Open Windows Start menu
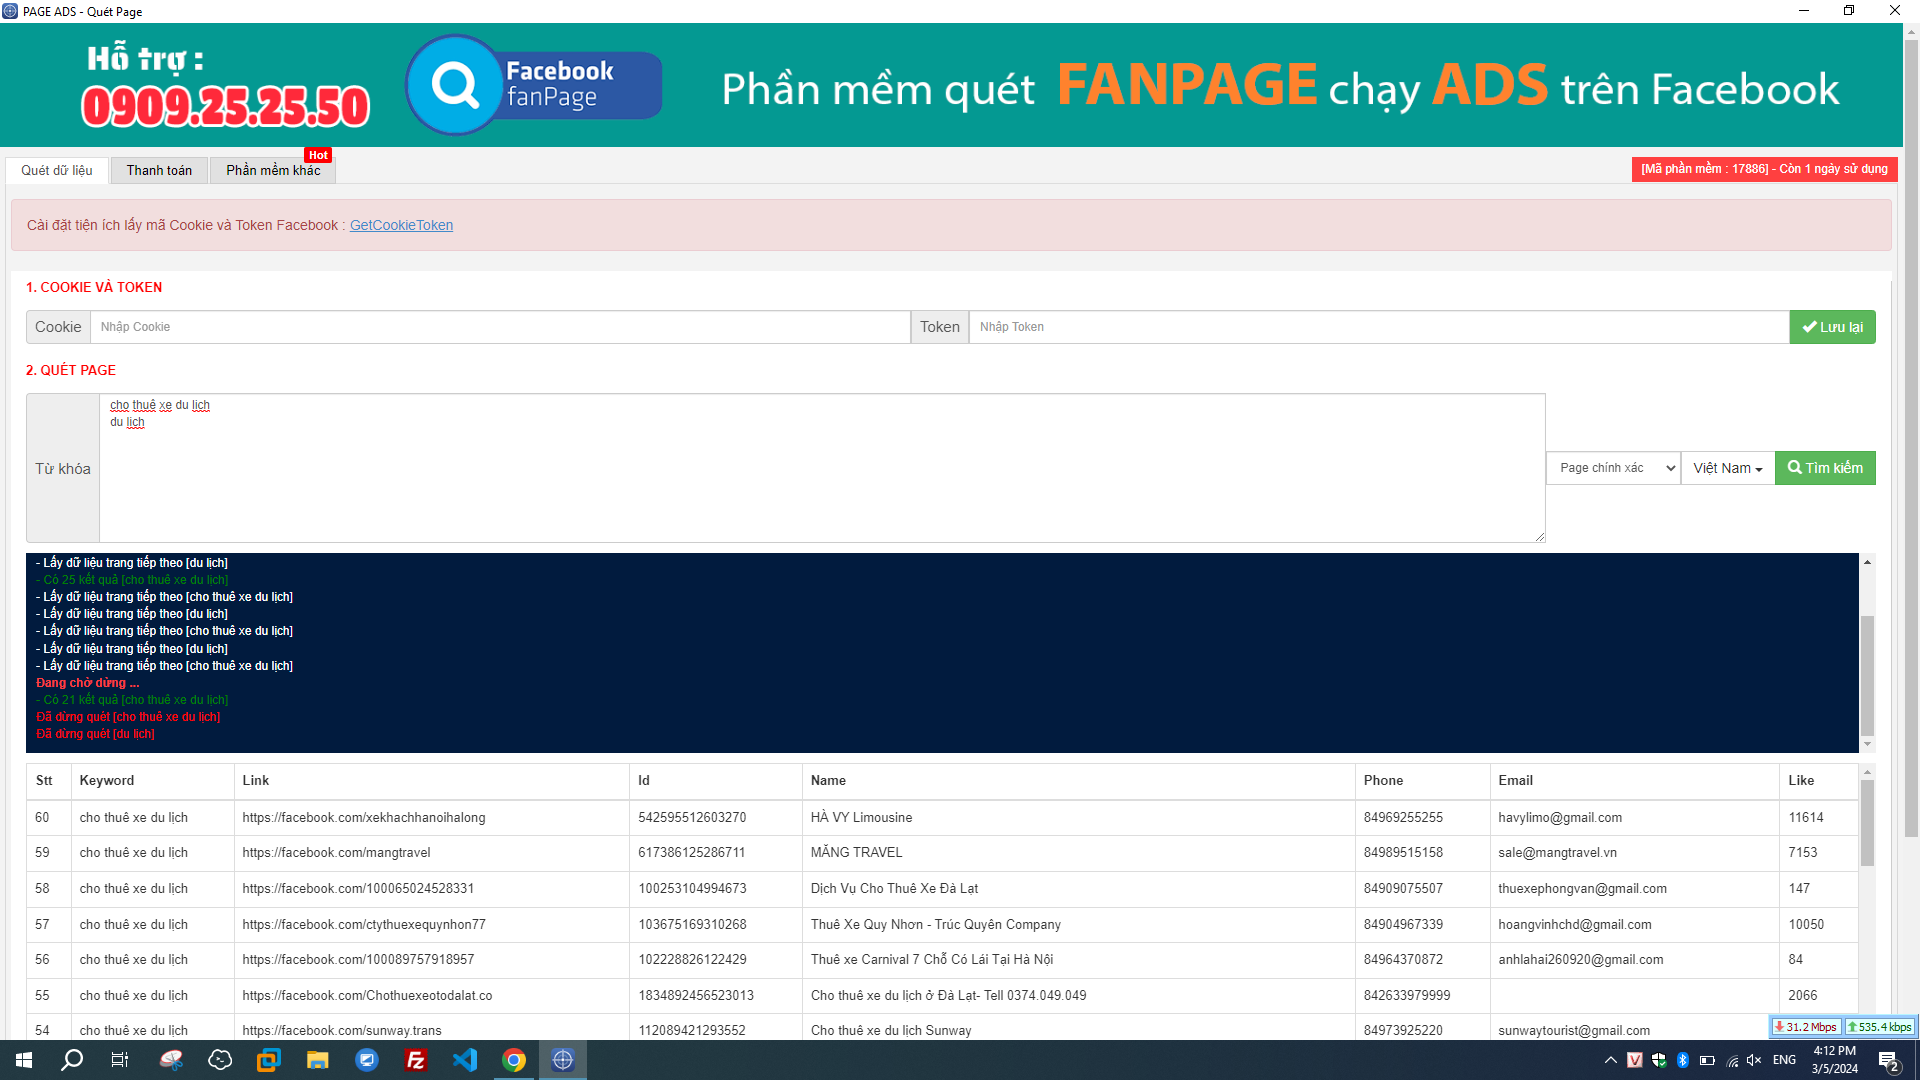1920x1080 pixels. [24, 1060]
